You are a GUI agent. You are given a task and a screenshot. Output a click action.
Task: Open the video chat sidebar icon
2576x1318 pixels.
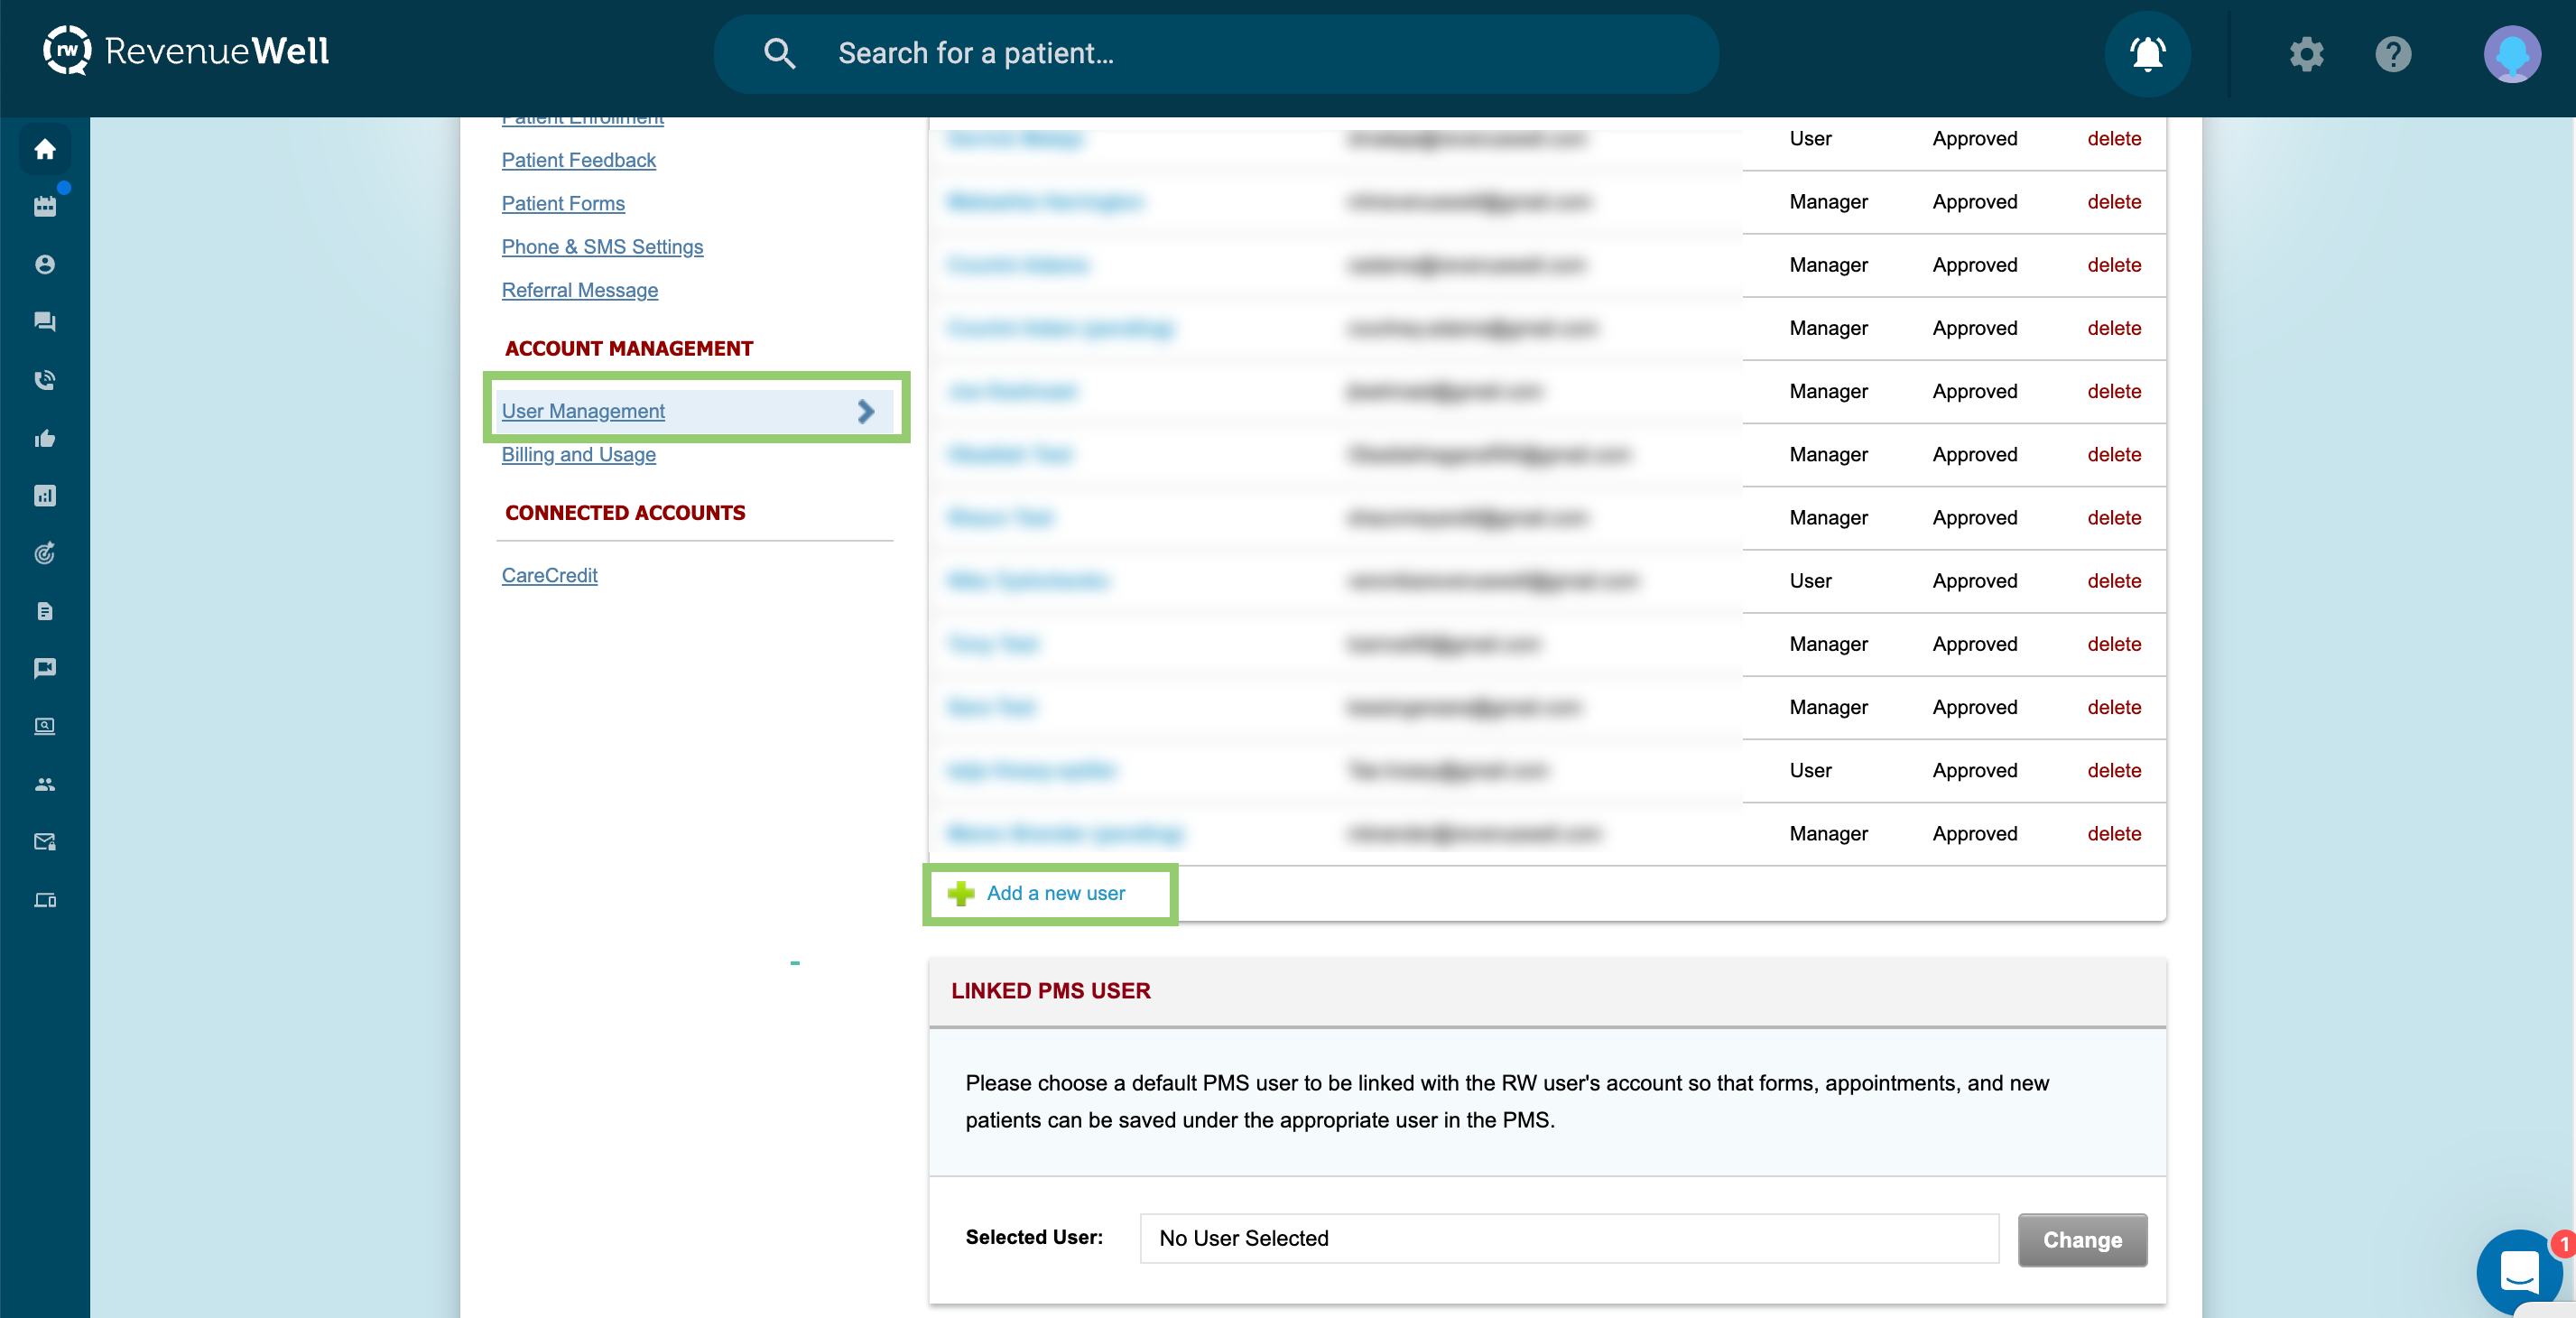point(45,668)
